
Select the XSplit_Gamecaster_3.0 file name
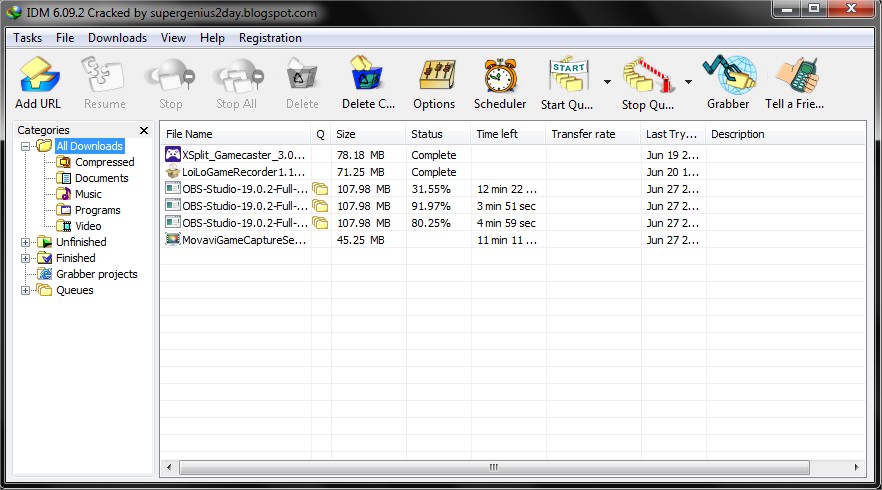(x=244, y=155)
